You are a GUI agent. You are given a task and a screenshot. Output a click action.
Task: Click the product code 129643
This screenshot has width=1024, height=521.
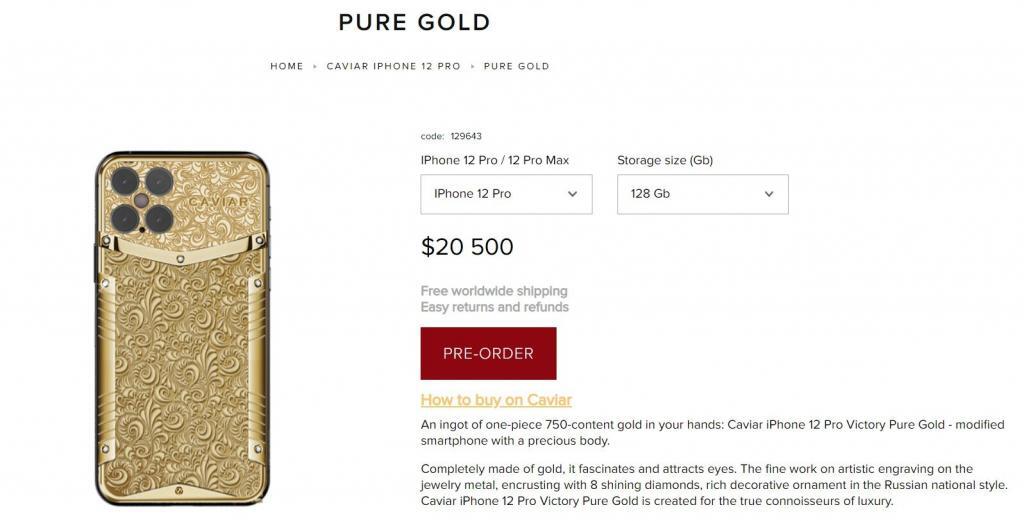click(x=466, y=136)
